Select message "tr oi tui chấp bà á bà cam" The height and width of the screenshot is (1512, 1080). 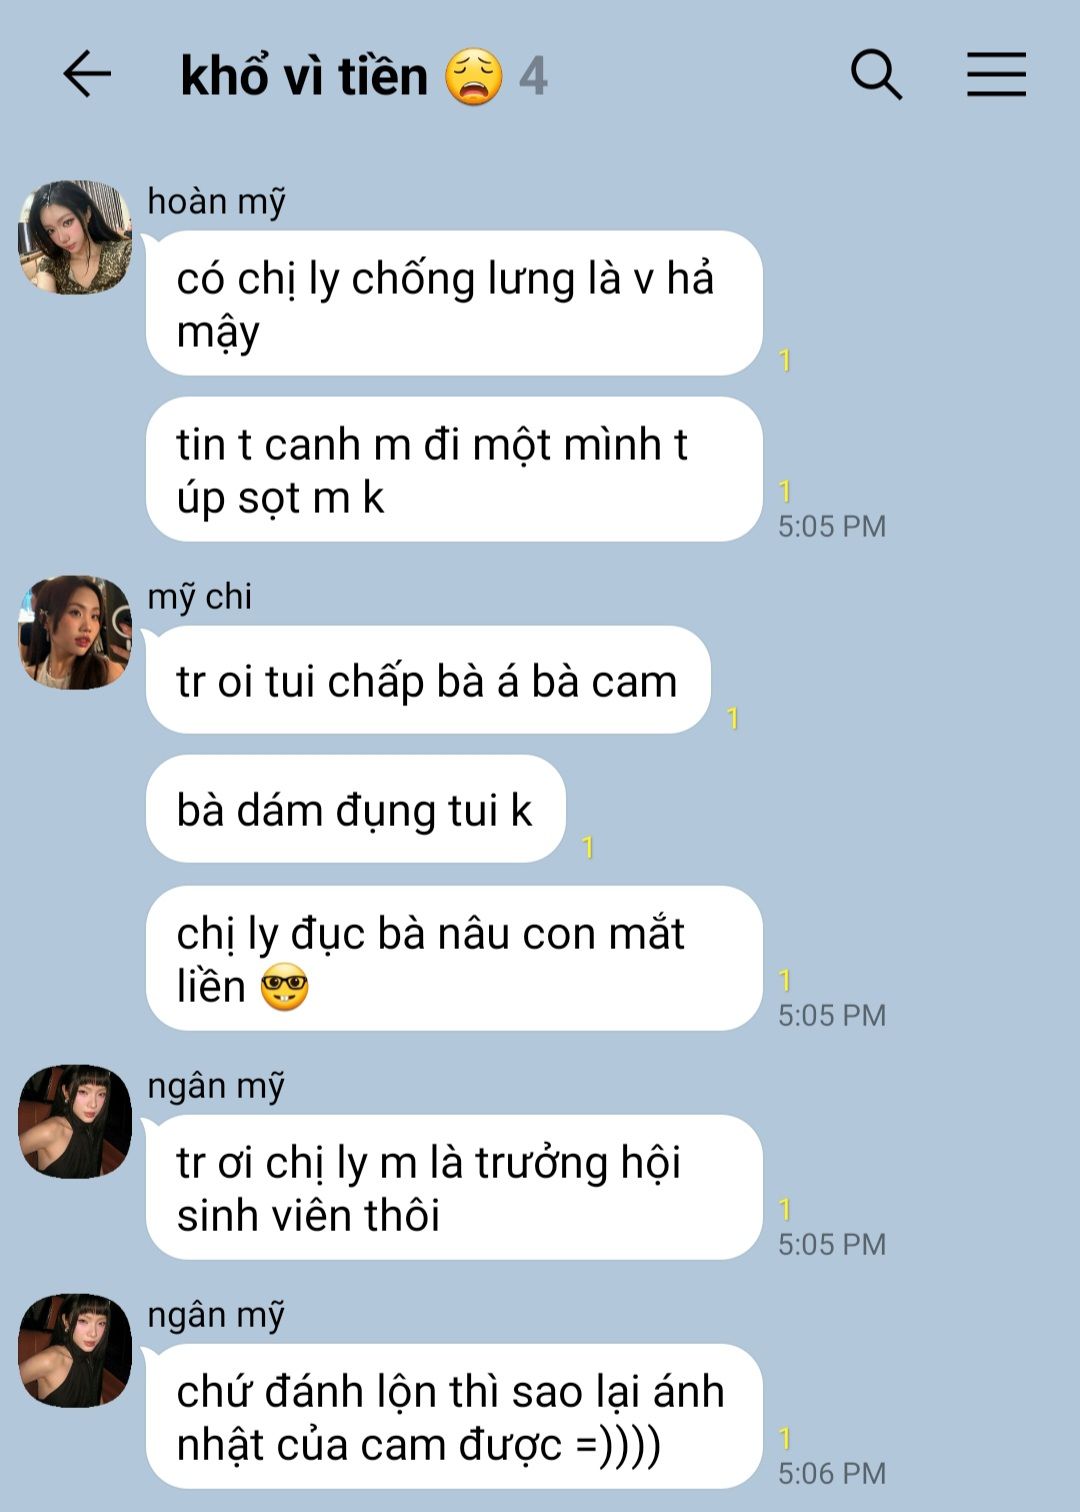428,680
